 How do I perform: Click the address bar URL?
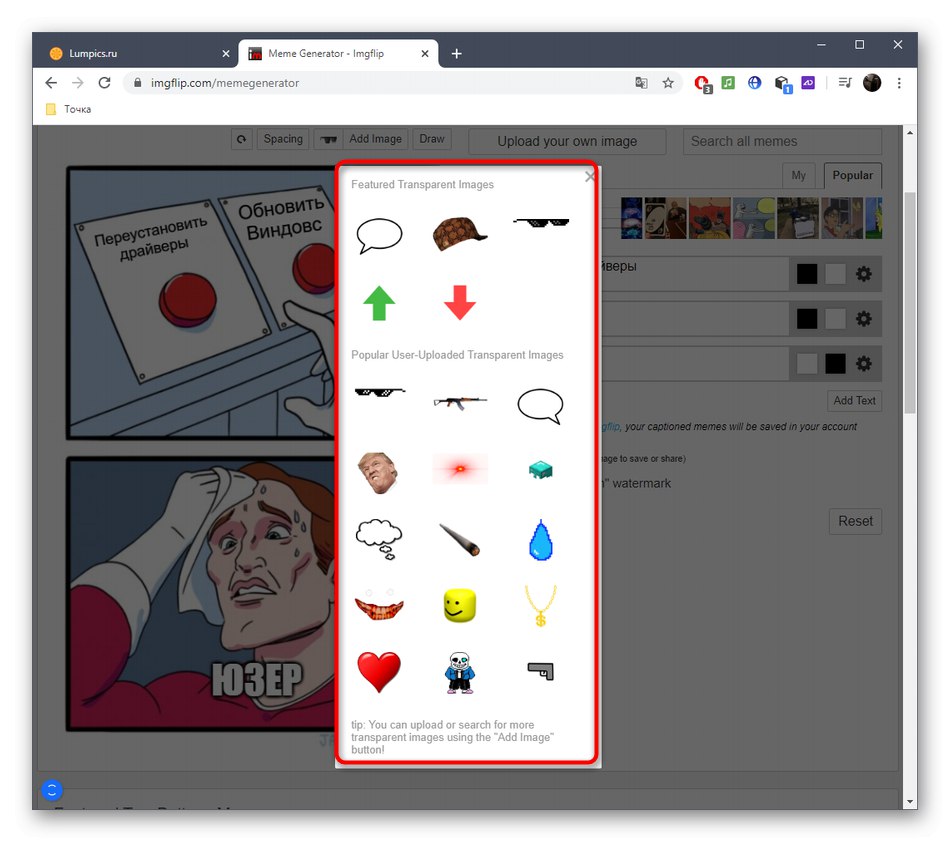[225, 83]
